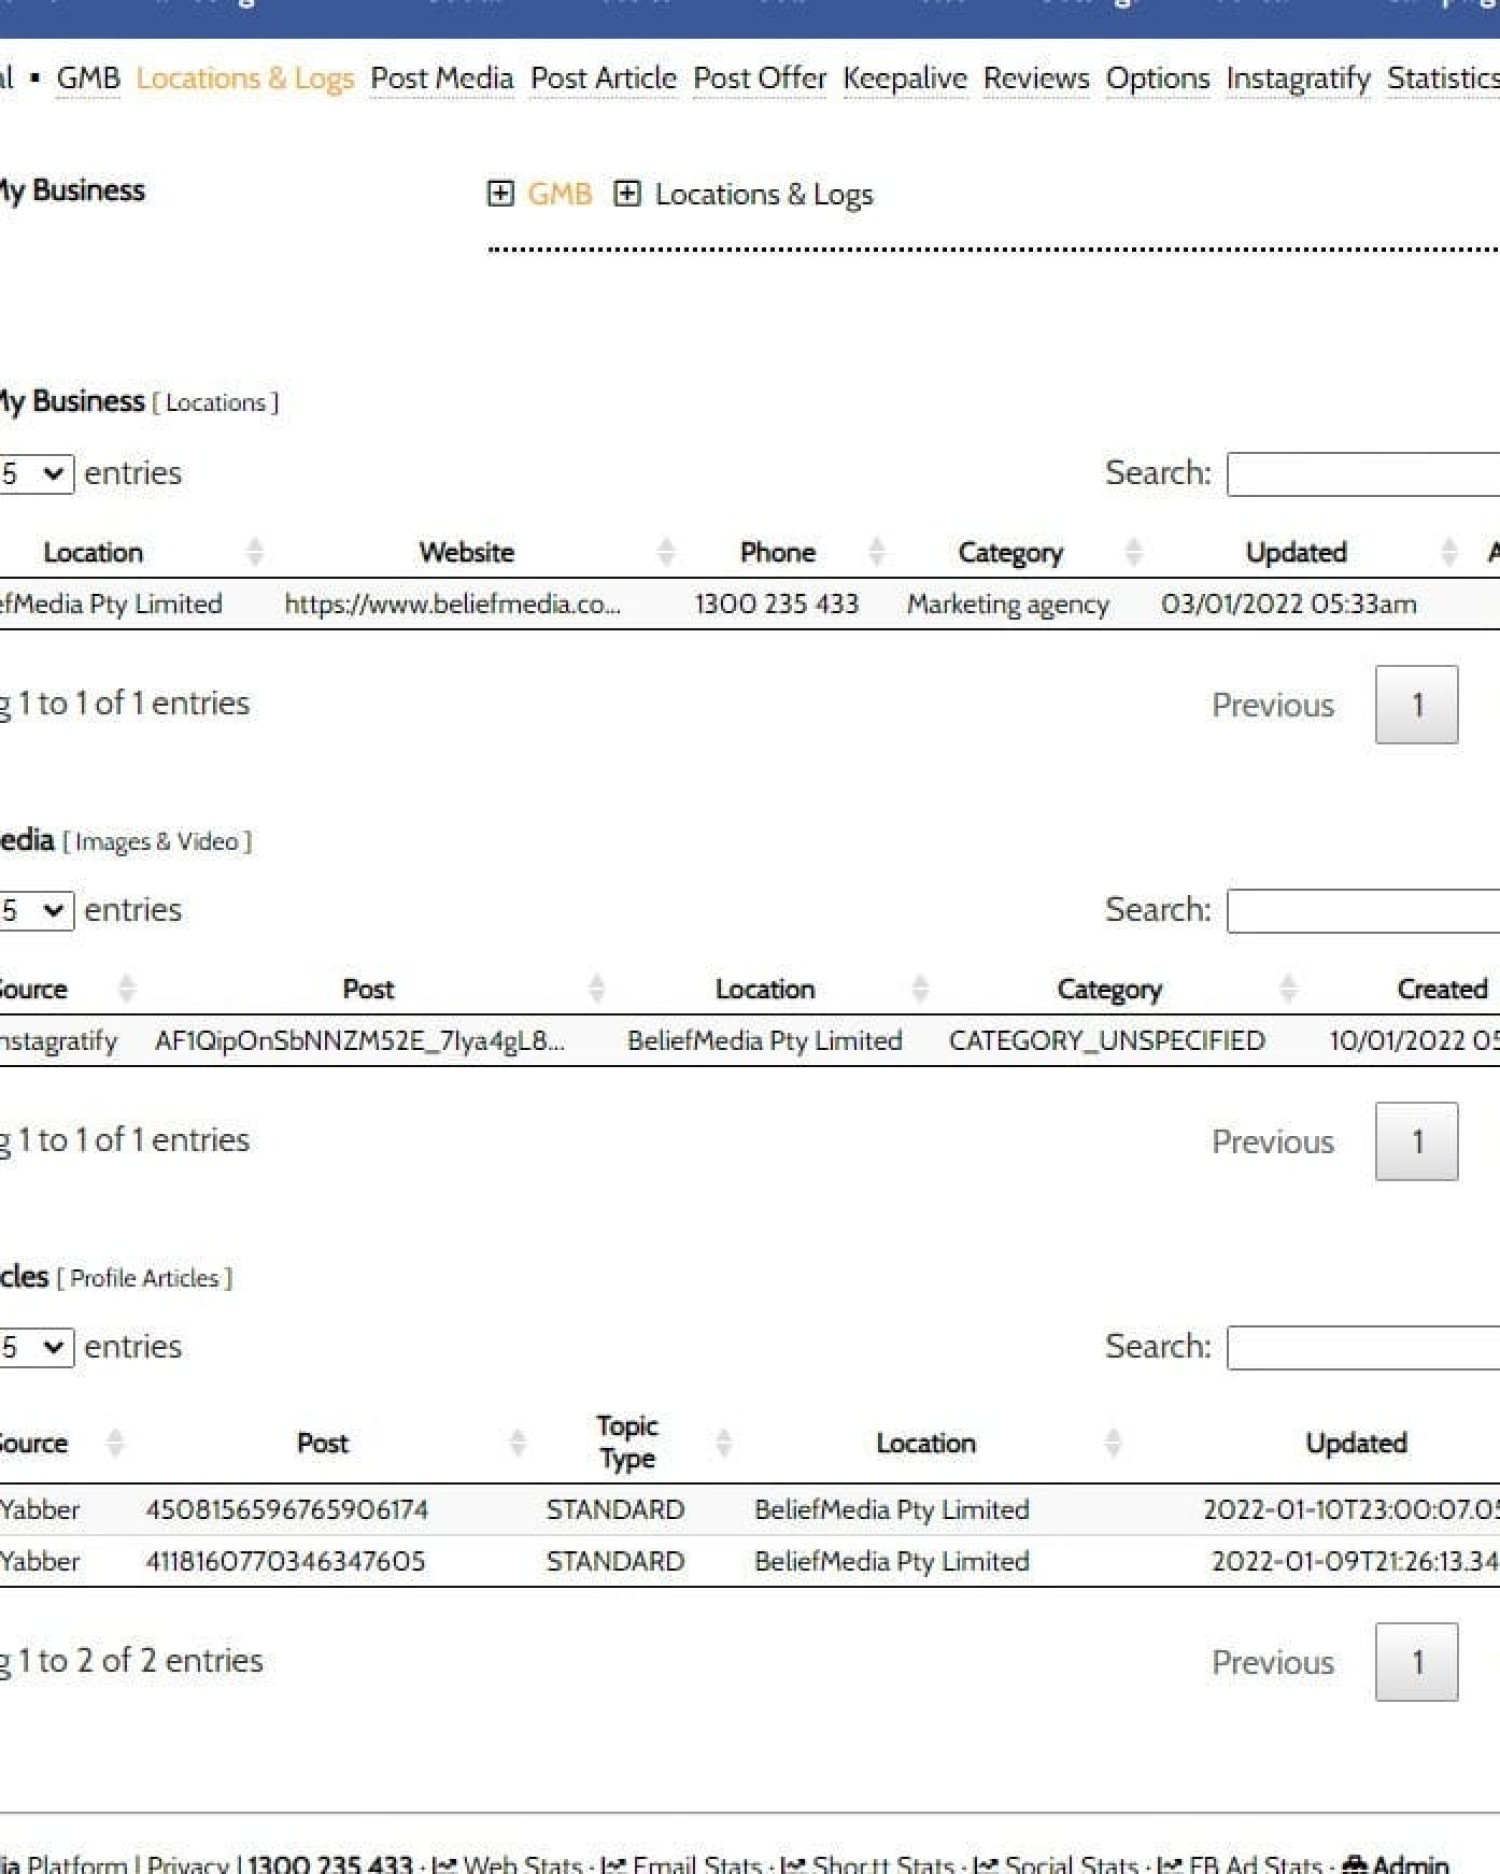Open the Keepalive menu item
The height and width of the screenshot is (1874, 1500).
[x=904, y=78]
